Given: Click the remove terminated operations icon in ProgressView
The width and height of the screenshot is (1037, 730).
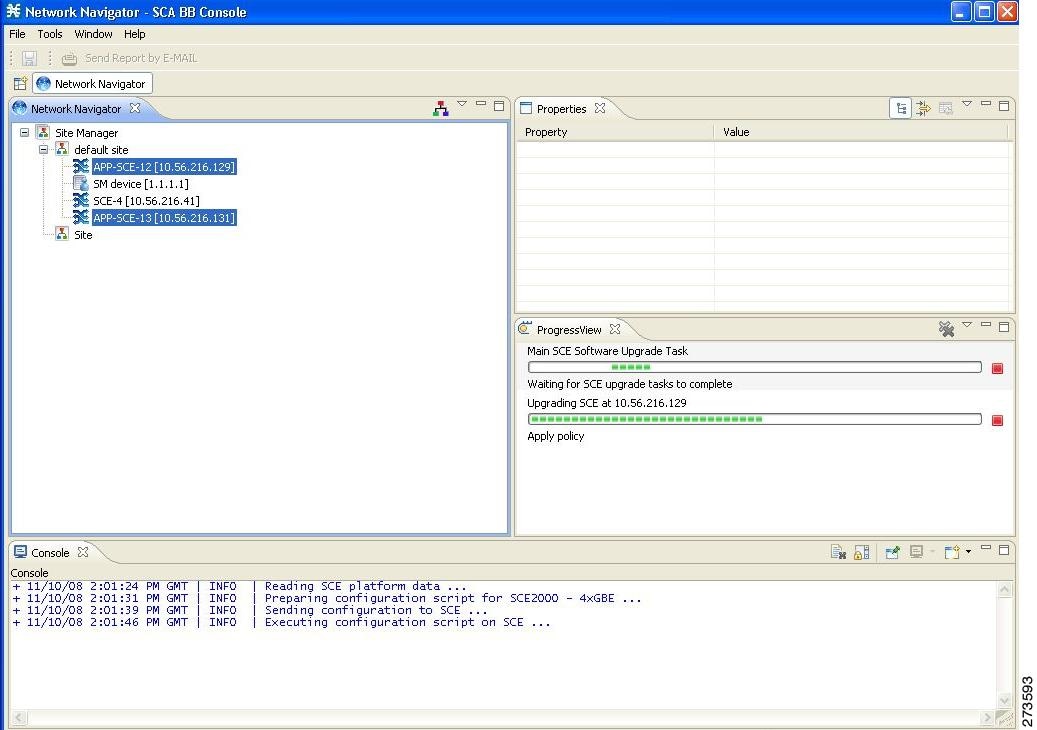Looking at the screenshot, I should (947, 327).
